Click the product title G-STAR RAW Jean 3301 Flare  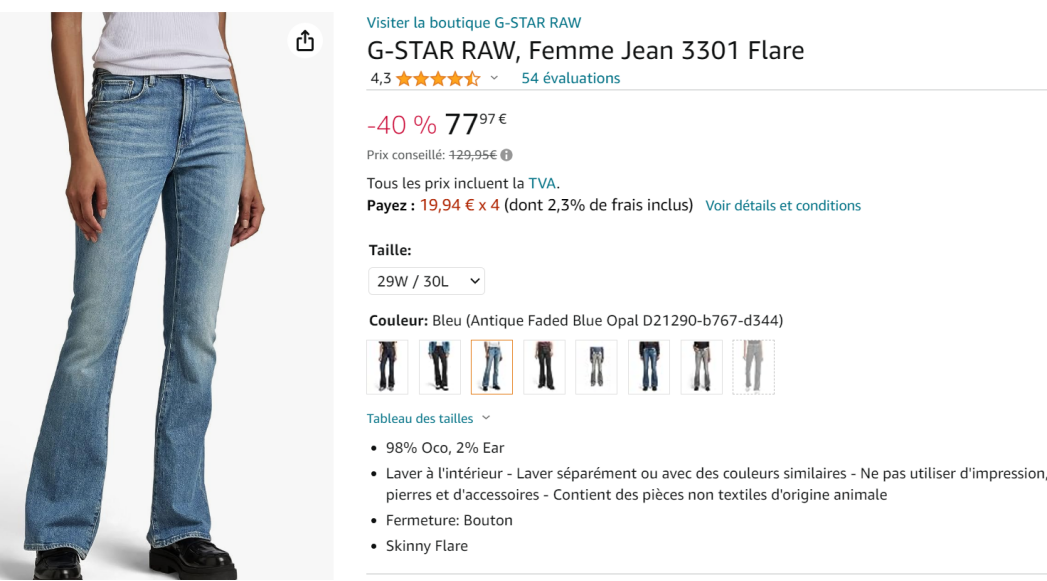tap(585, 50)
